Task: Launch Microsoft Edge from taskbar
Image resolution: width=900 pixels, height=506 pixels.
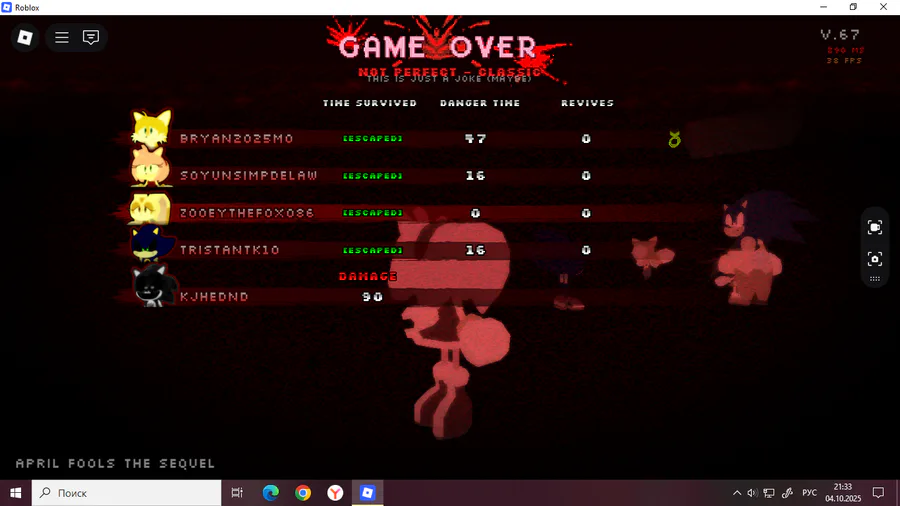Action: pyautogui.click(x=270, y=493)
